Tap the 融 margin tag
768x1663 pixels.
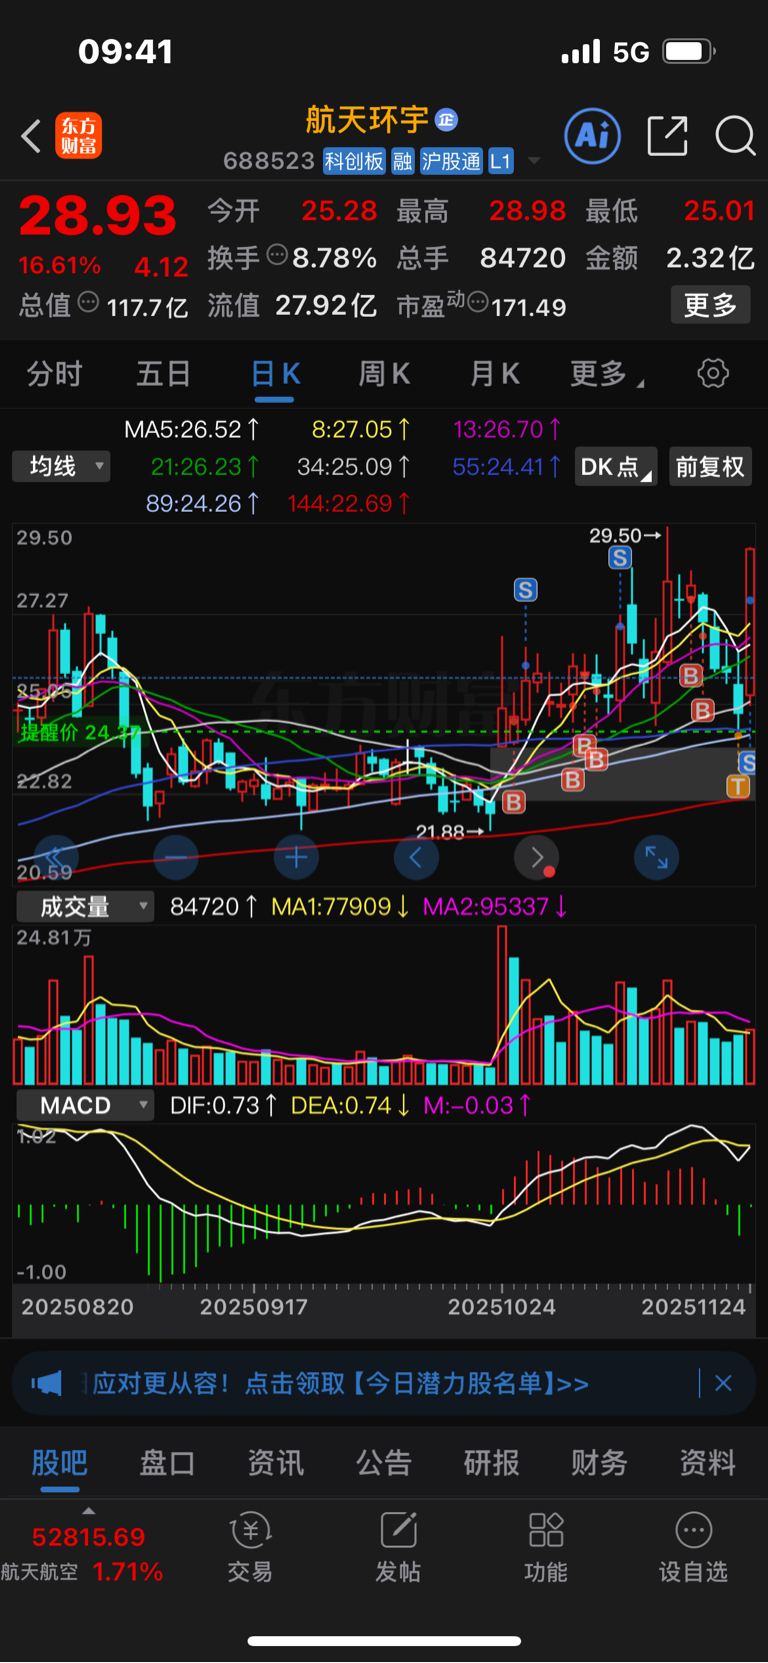(x=403, y=161)
